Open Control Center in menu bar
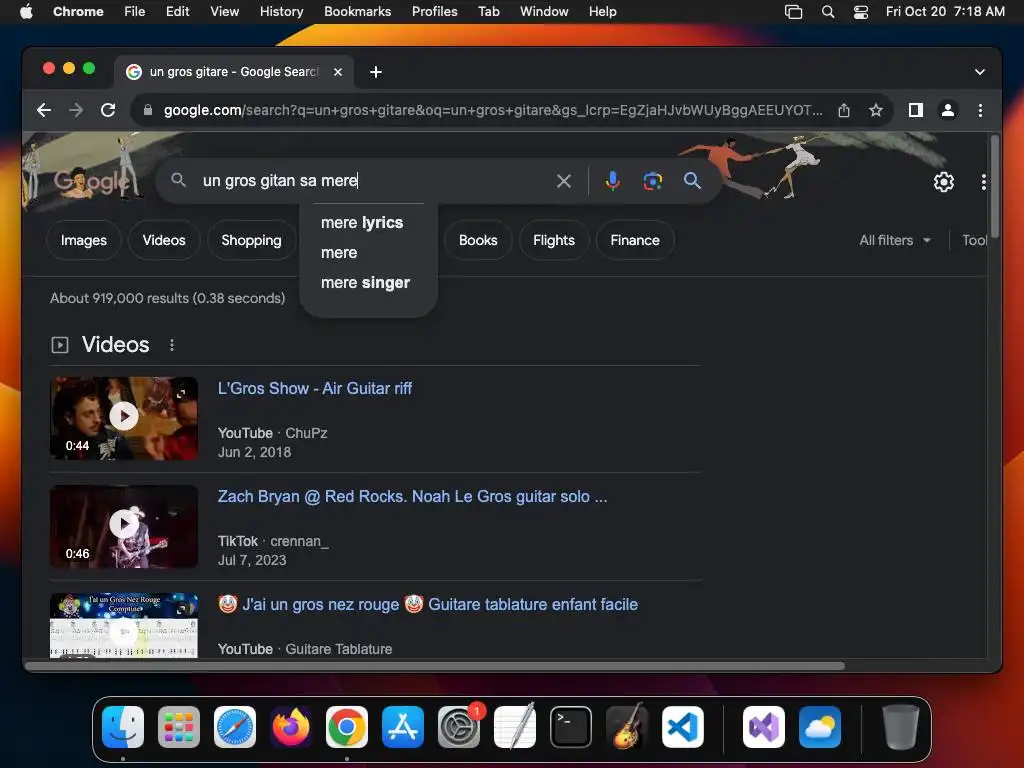 click(861, 12)
